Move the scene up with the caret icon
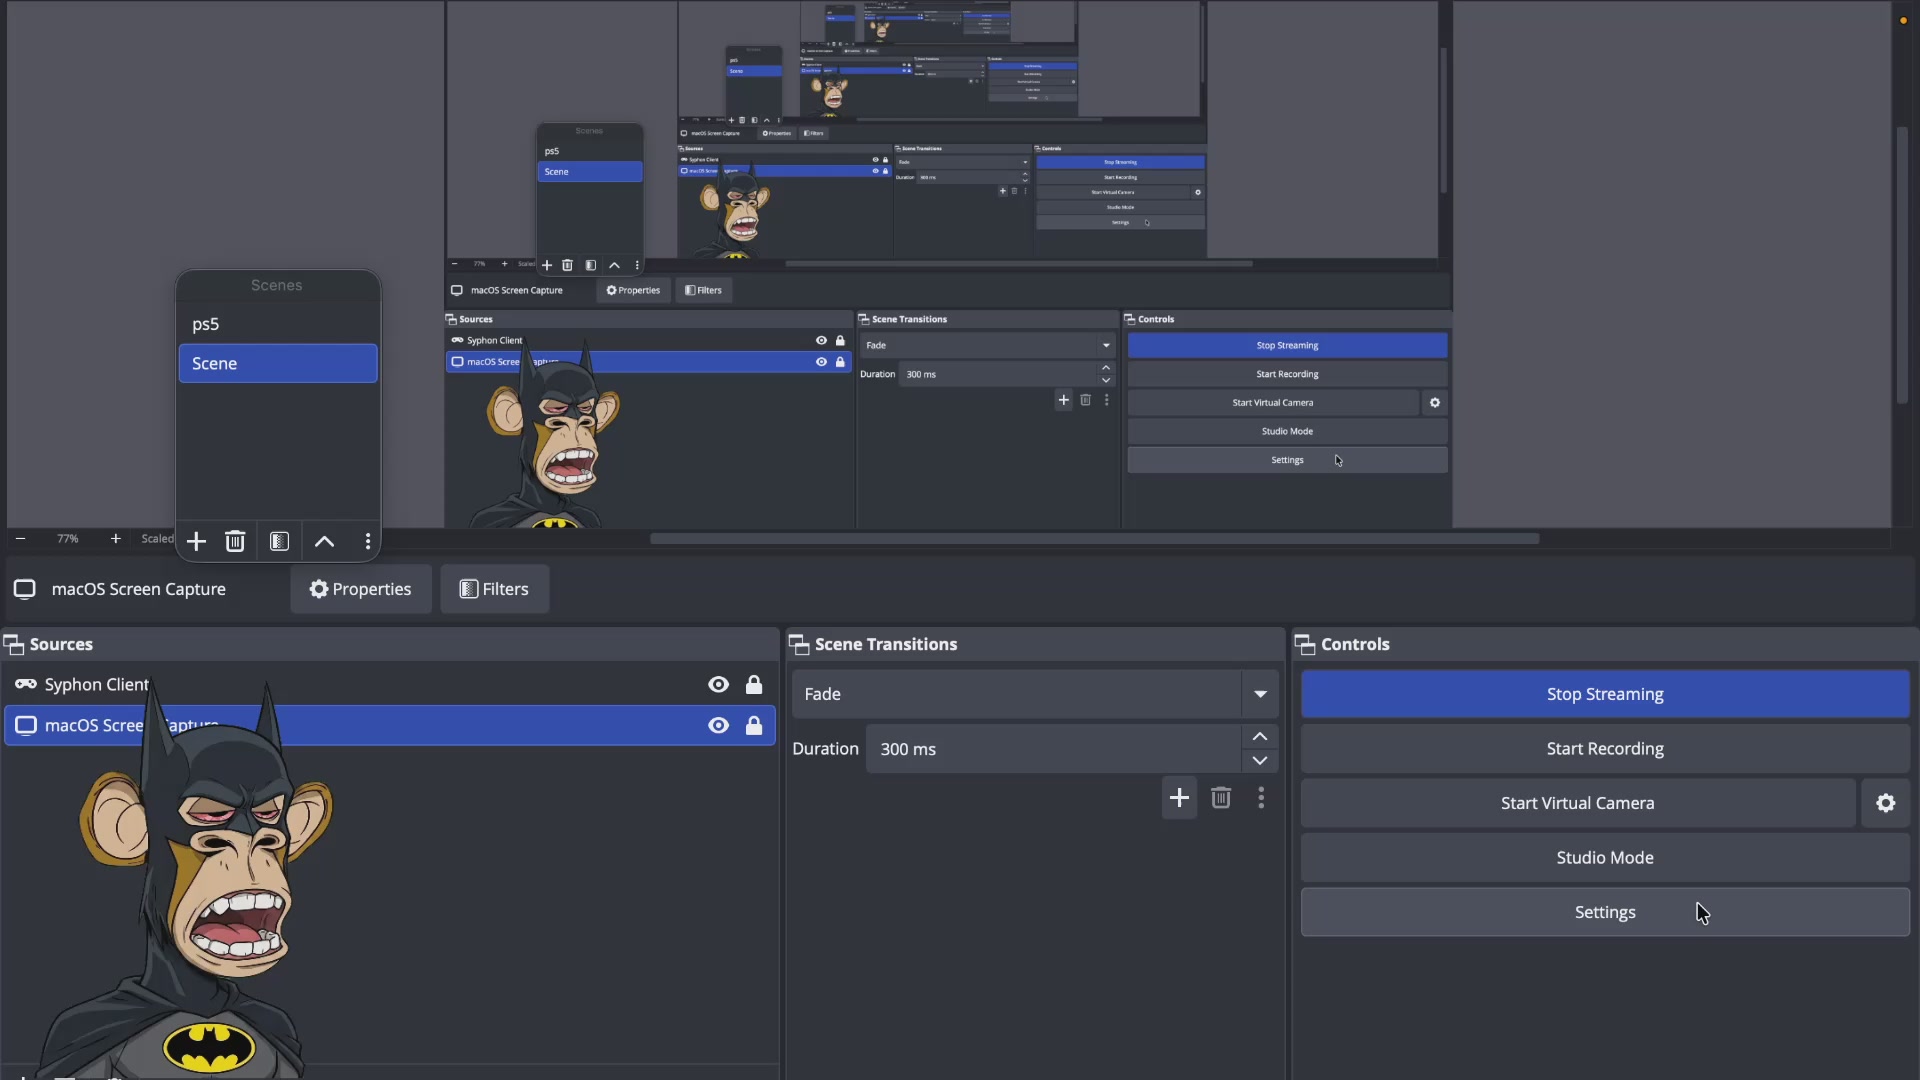 coord(324,541)
